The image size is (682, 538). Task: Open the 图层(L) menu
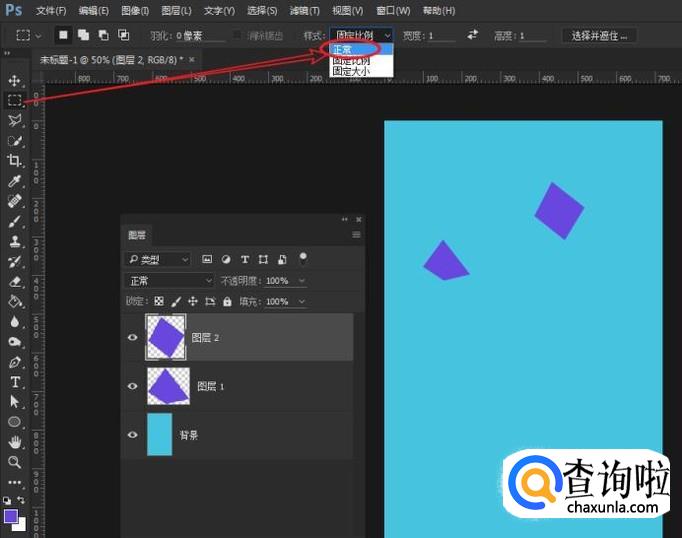(177, 11)
